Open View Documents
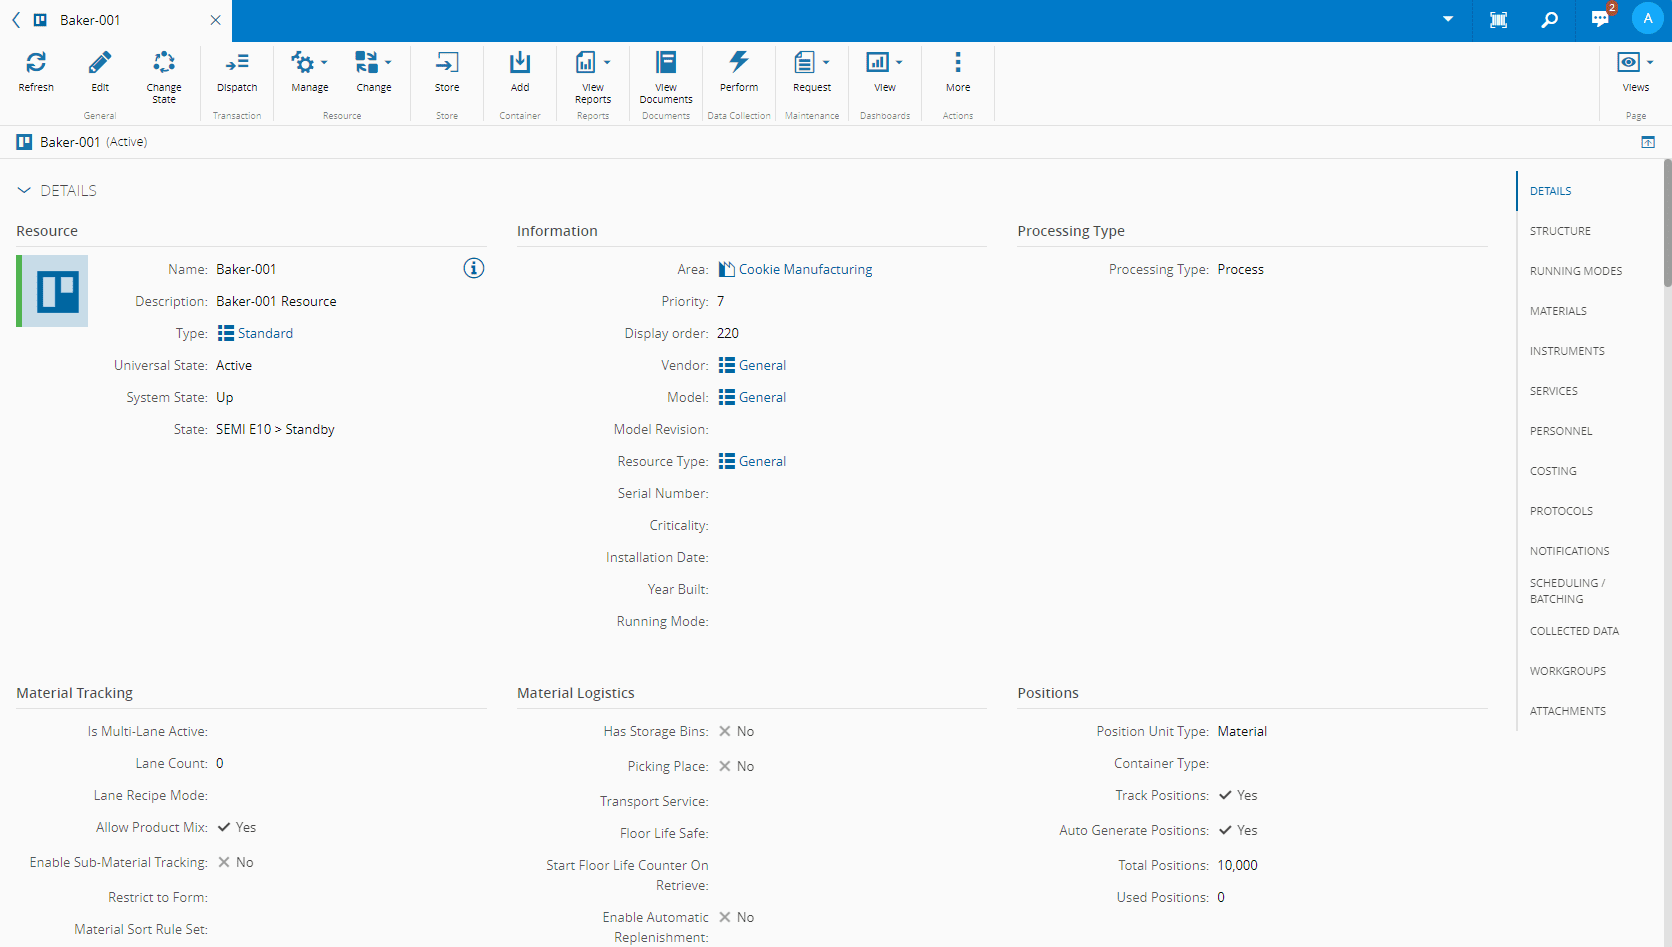This screenshot has width=1672, height=947. 666,63
